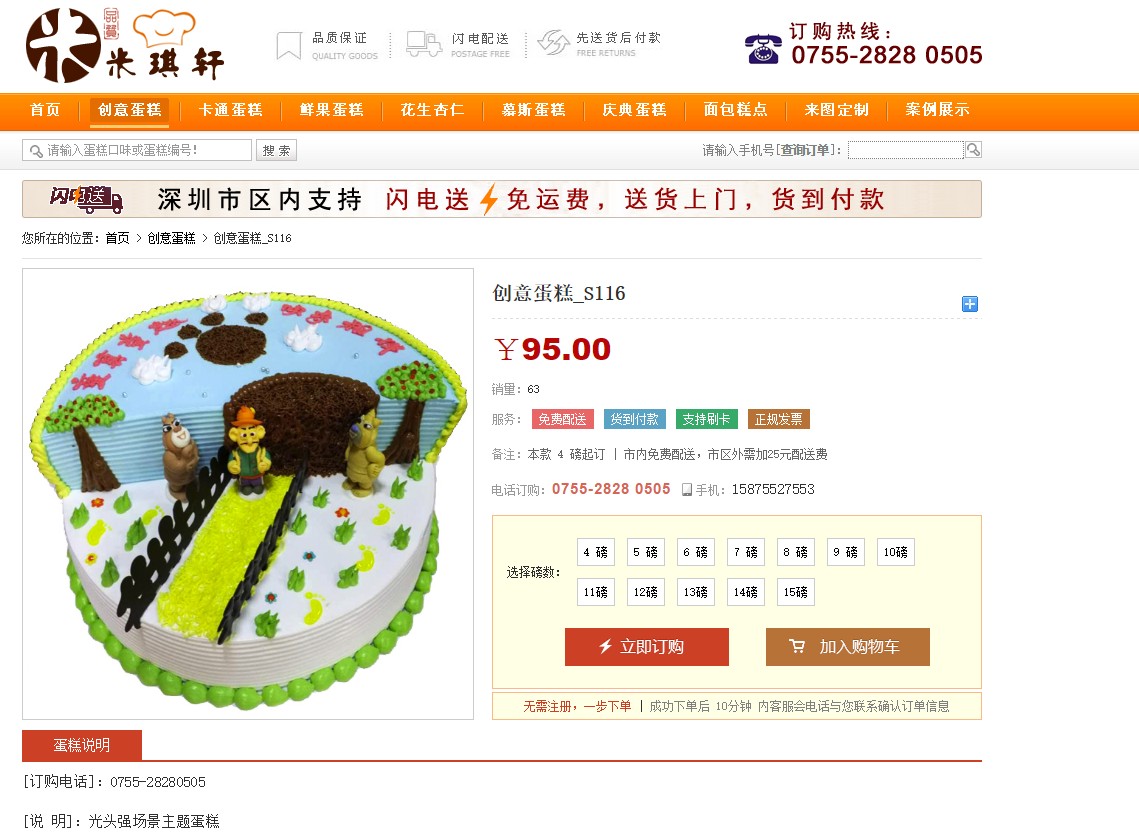Click the 搜索 button

[277, 150]
